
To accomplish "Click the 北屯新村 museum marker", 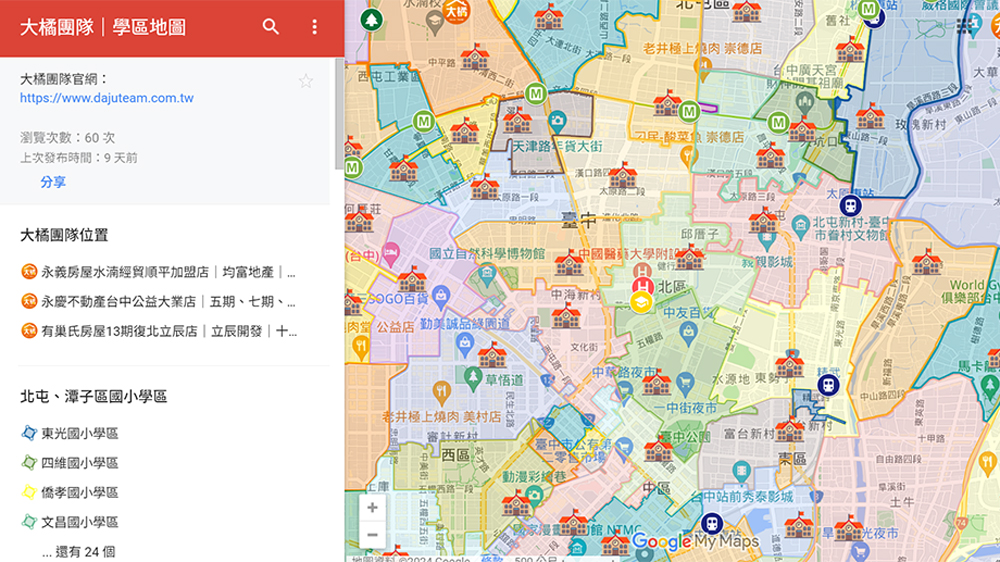I will coord(800,226).
